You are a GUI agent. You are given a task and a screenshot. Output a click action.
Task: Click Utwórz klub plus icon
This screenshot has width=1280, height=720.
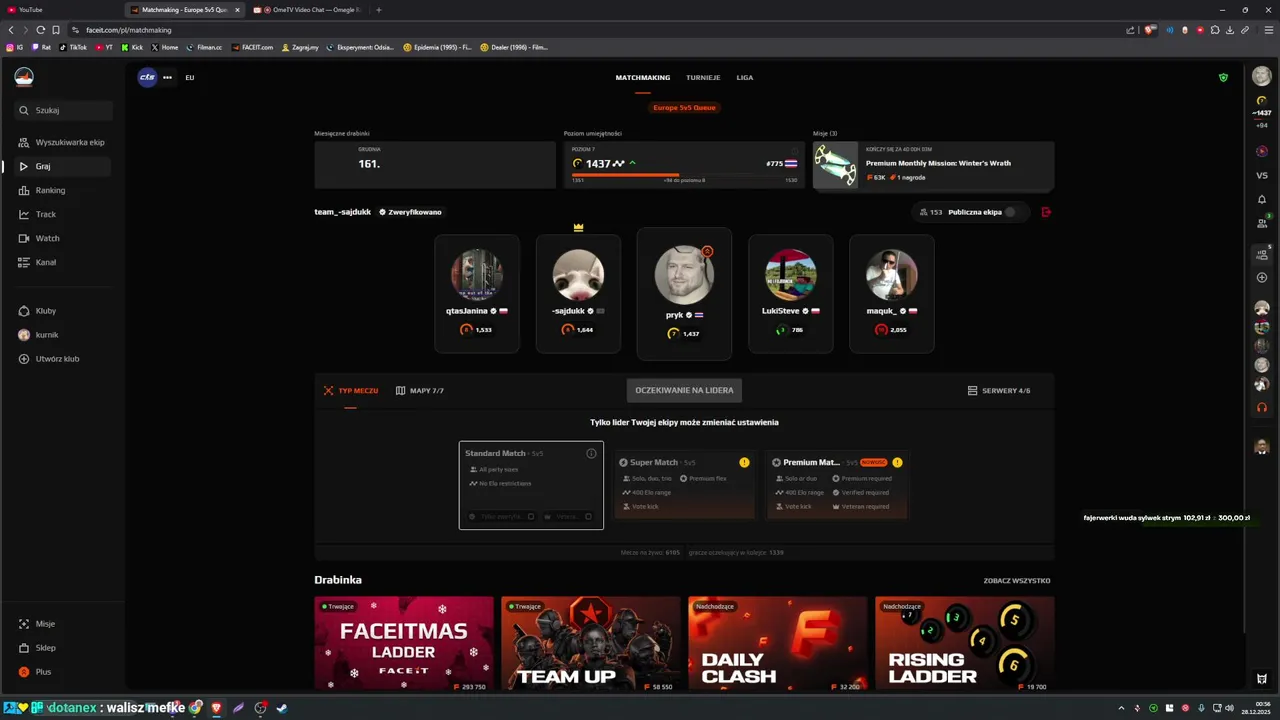[24, 359]
